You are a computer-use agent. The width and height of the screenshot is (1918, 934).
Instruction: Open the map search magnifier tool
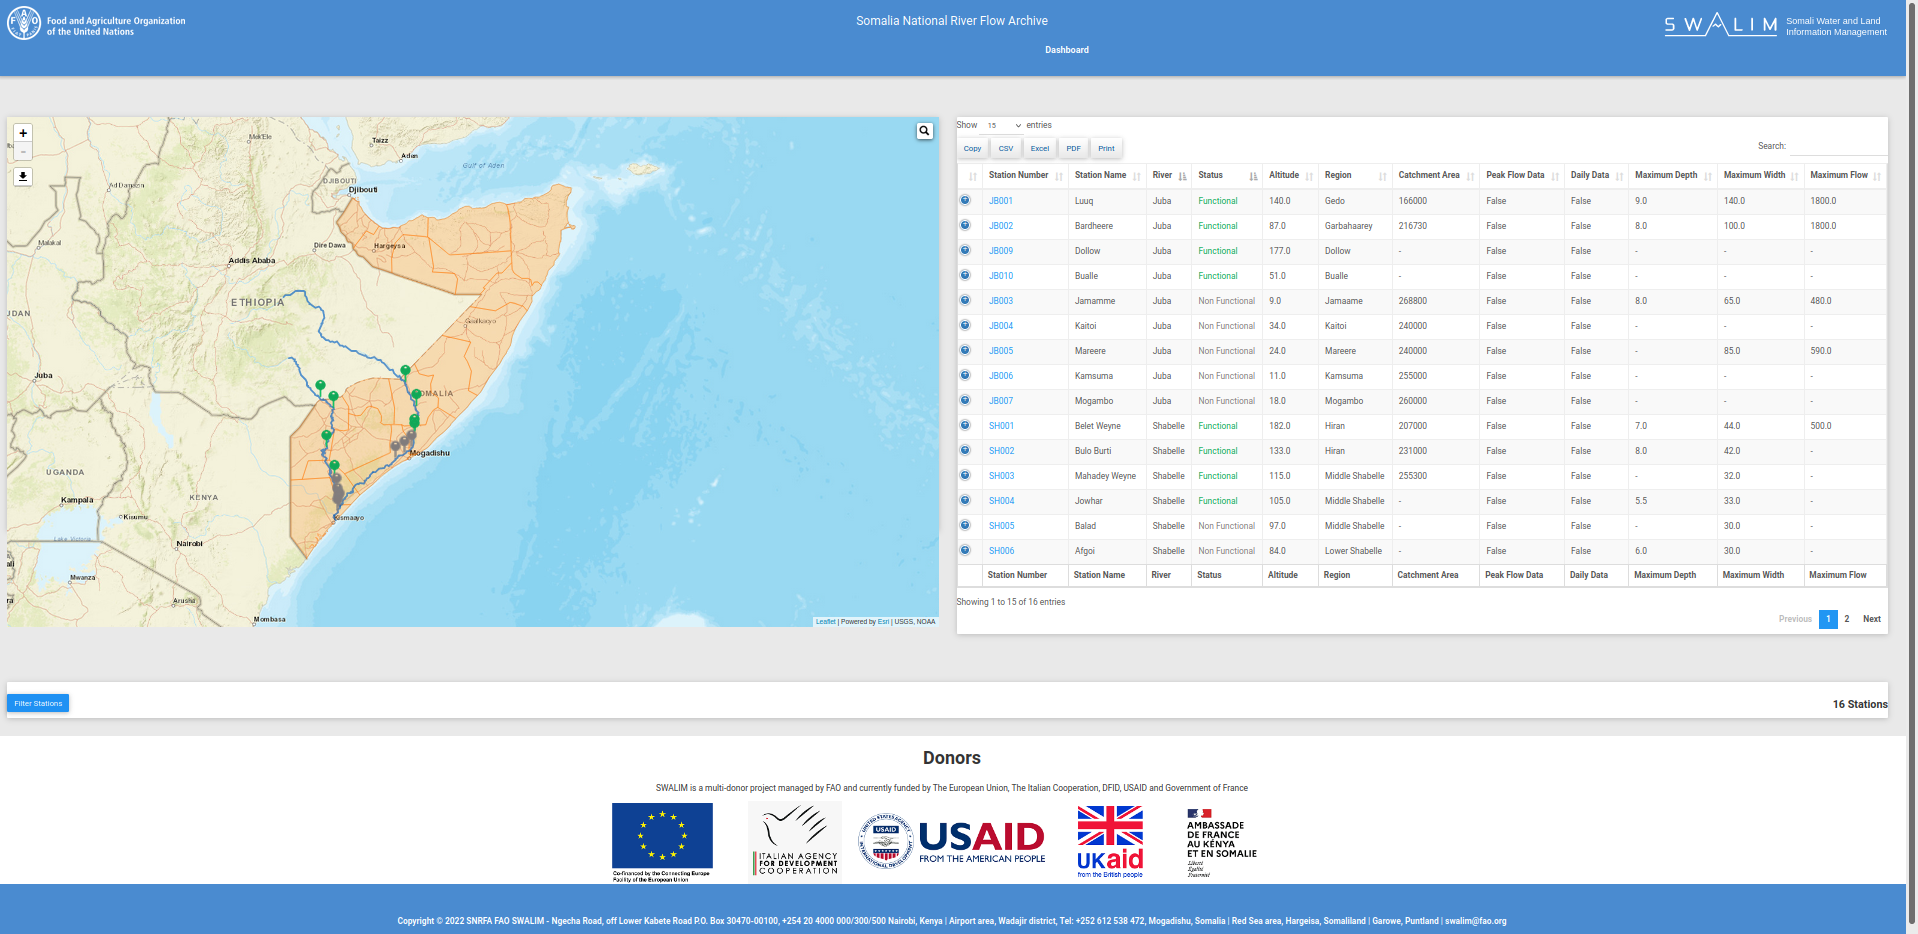pos(923,130)
